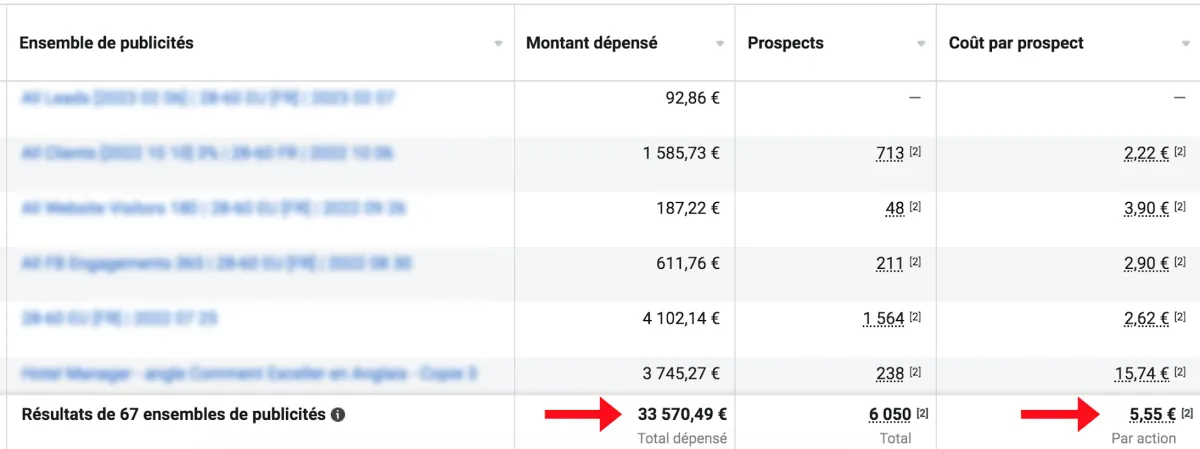Viewport: 1200px width, 449px height.
Task: Click the [2] footnote icon beside 6 050 total
Action: 922,414
